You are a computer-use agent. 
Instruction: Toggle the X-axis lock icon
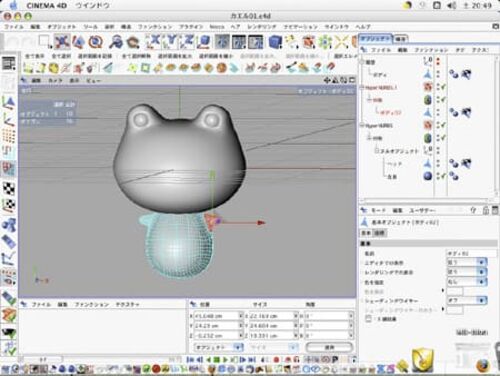154,42
